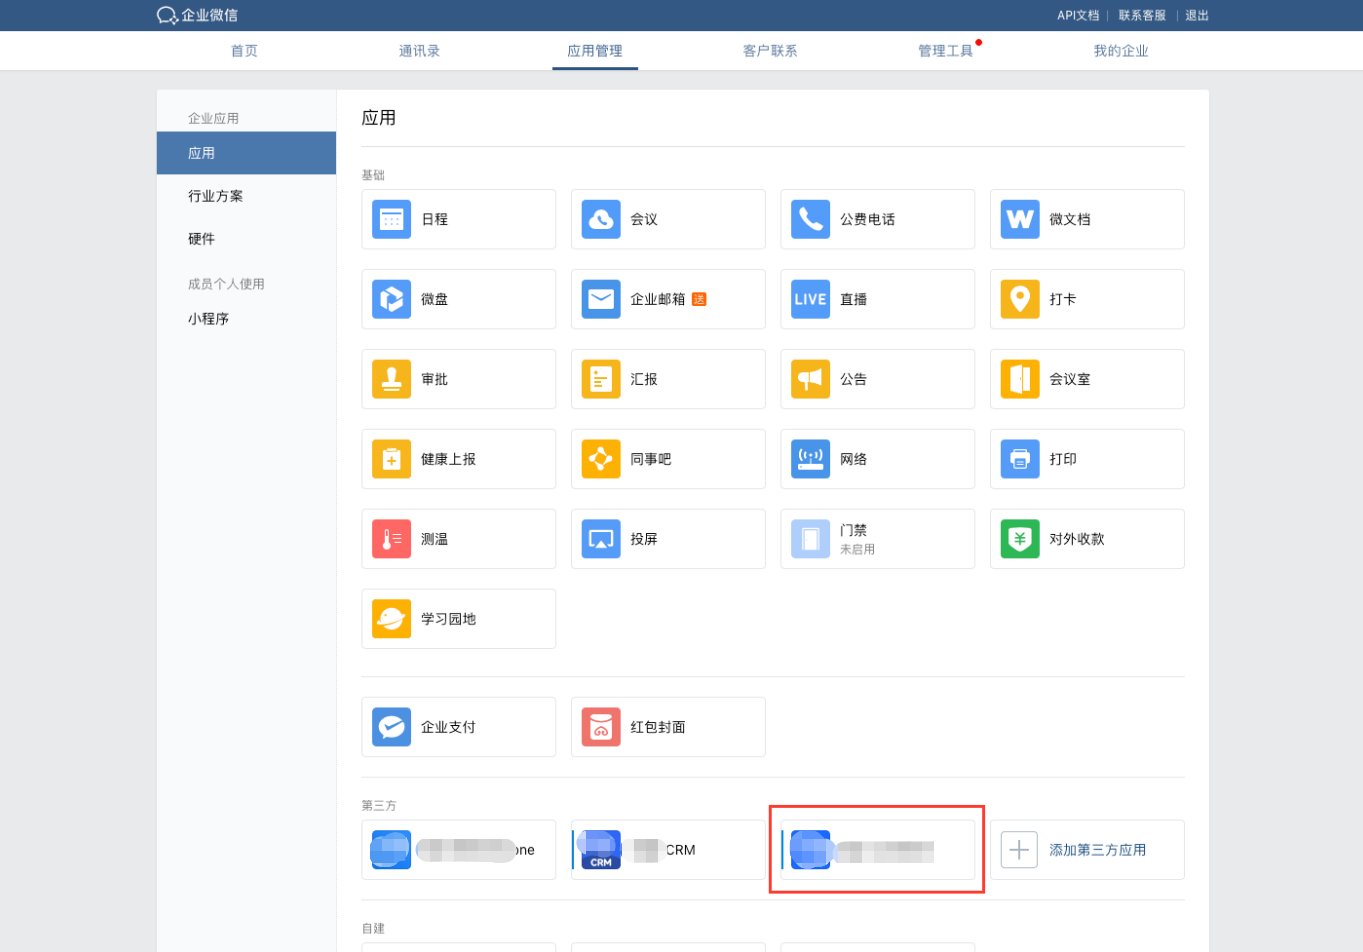Viewport: 1363px width, 952px height.
Task: Open the third-party CRM app icon
Action: pos(601,850)
